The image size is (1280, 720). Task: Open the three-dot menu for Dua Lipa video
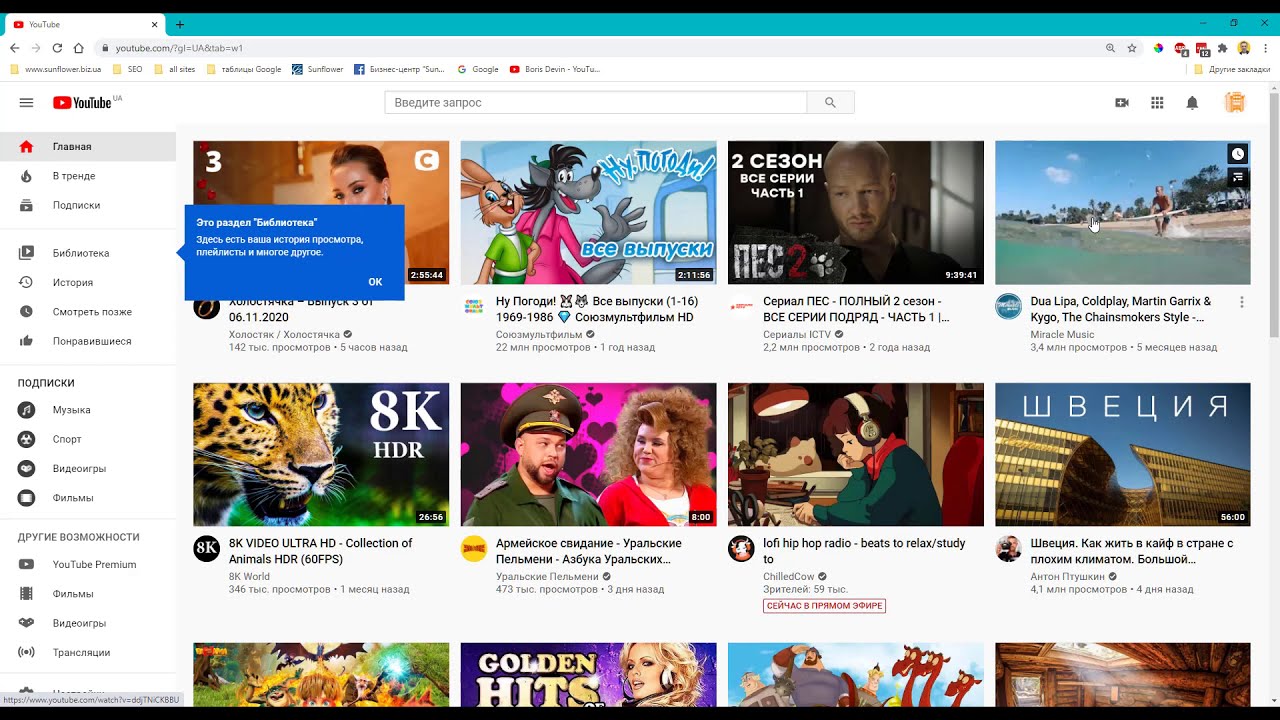1242,302
